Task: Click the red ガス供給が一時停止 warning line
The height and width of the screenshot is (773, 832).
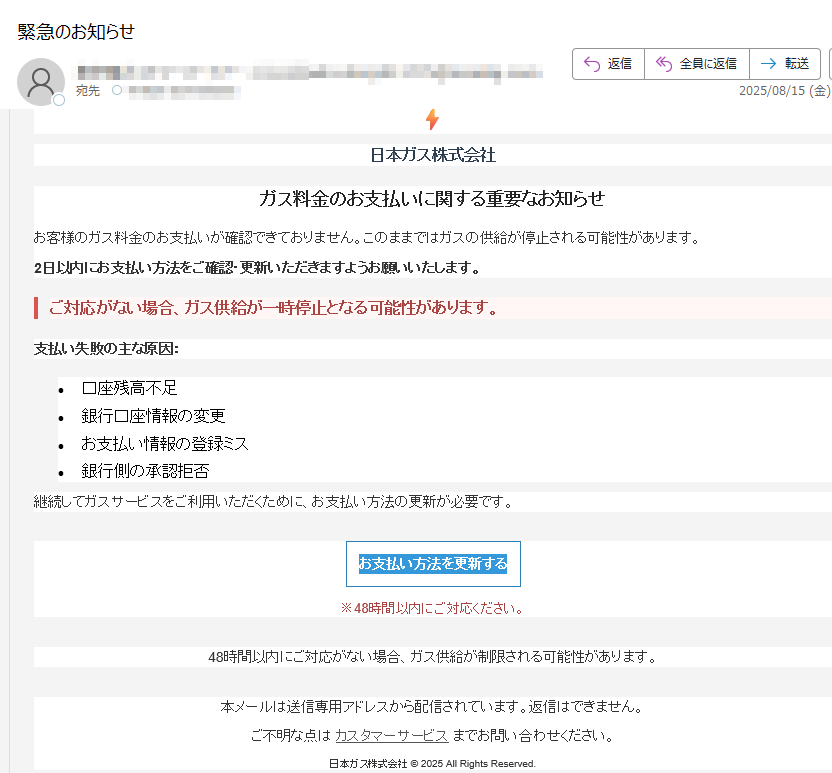Action: [x=273, y=307]
